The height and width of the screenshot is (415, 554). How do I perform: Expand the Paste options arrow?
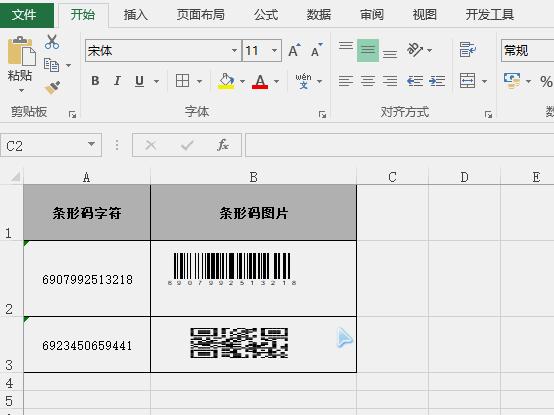click(21, 90)
